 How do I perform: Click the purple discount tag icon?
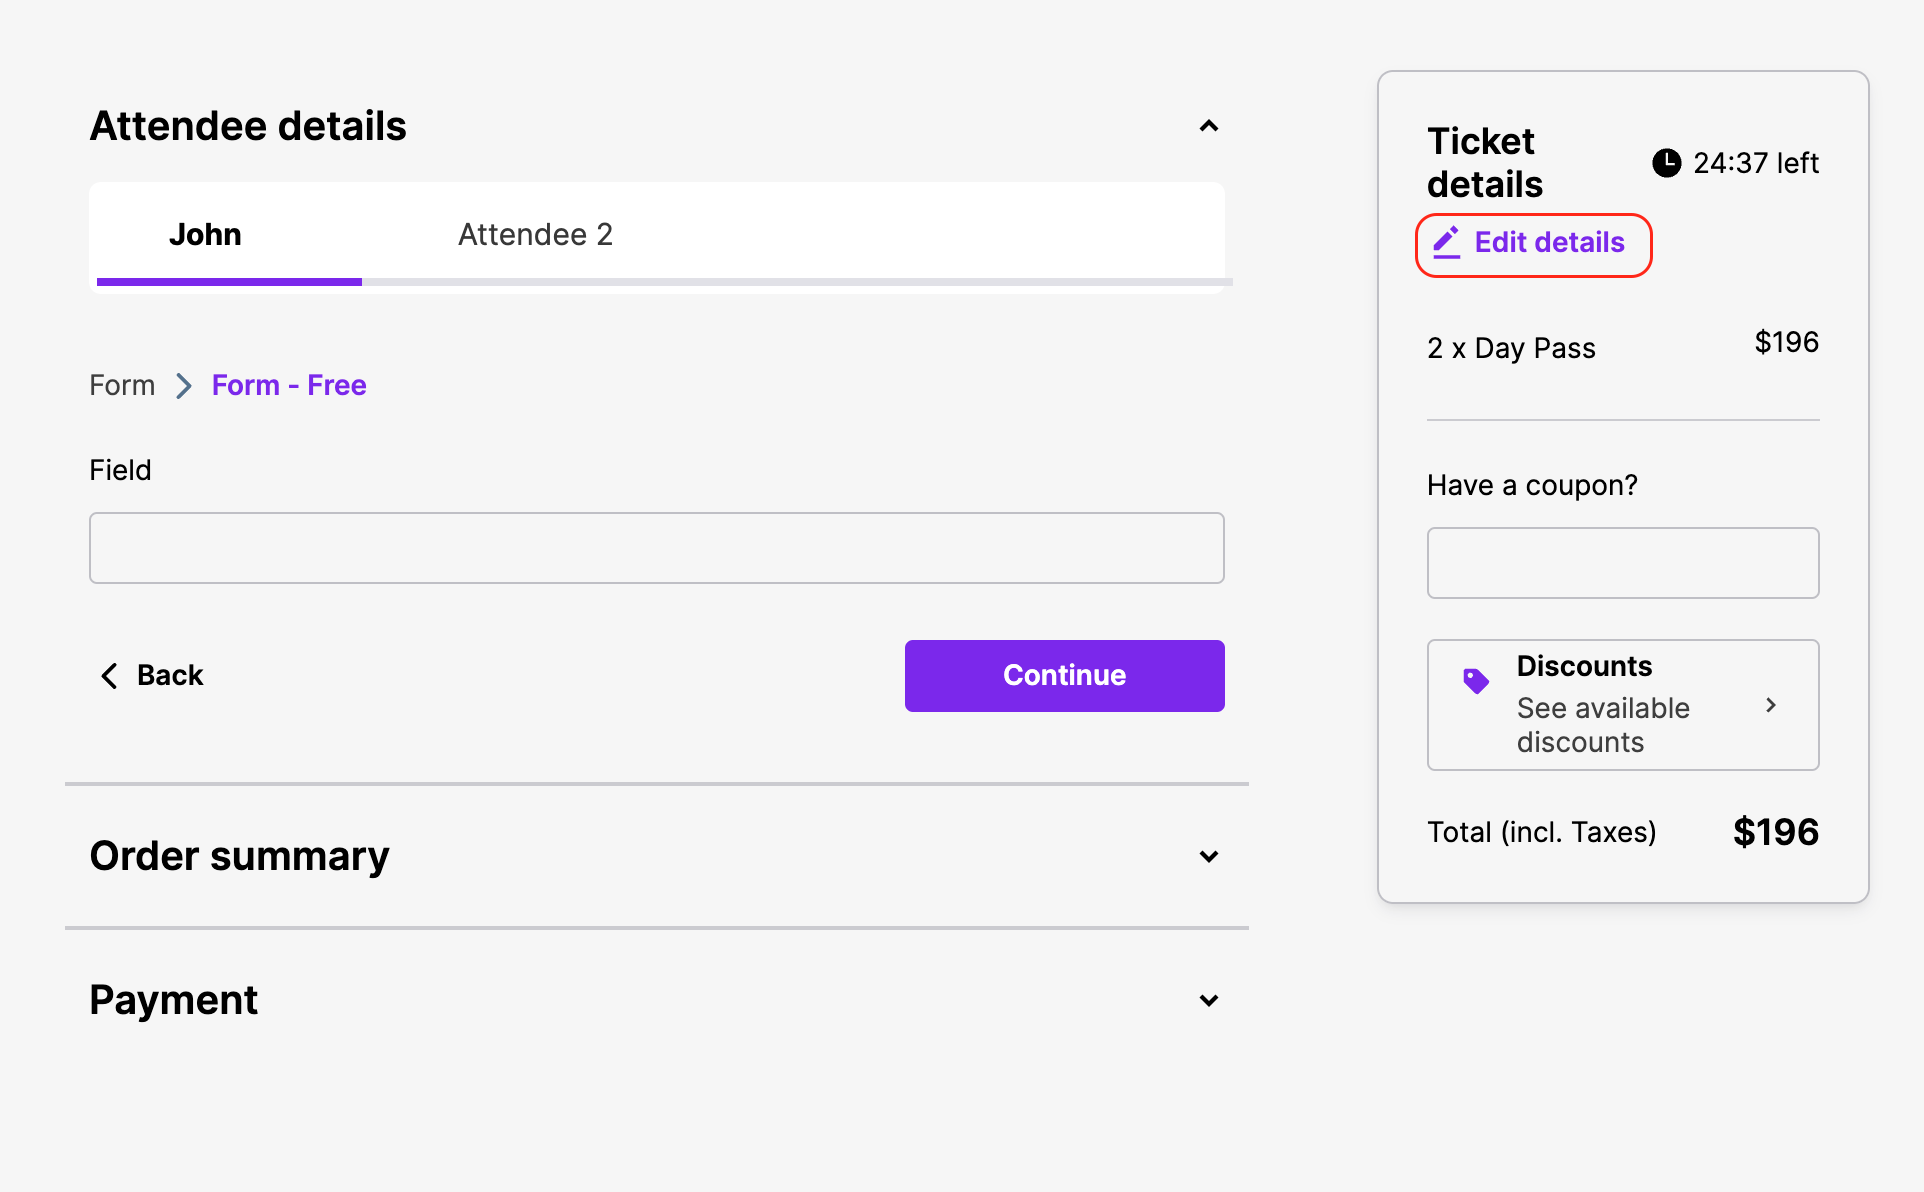click(x=1475, y=681)
